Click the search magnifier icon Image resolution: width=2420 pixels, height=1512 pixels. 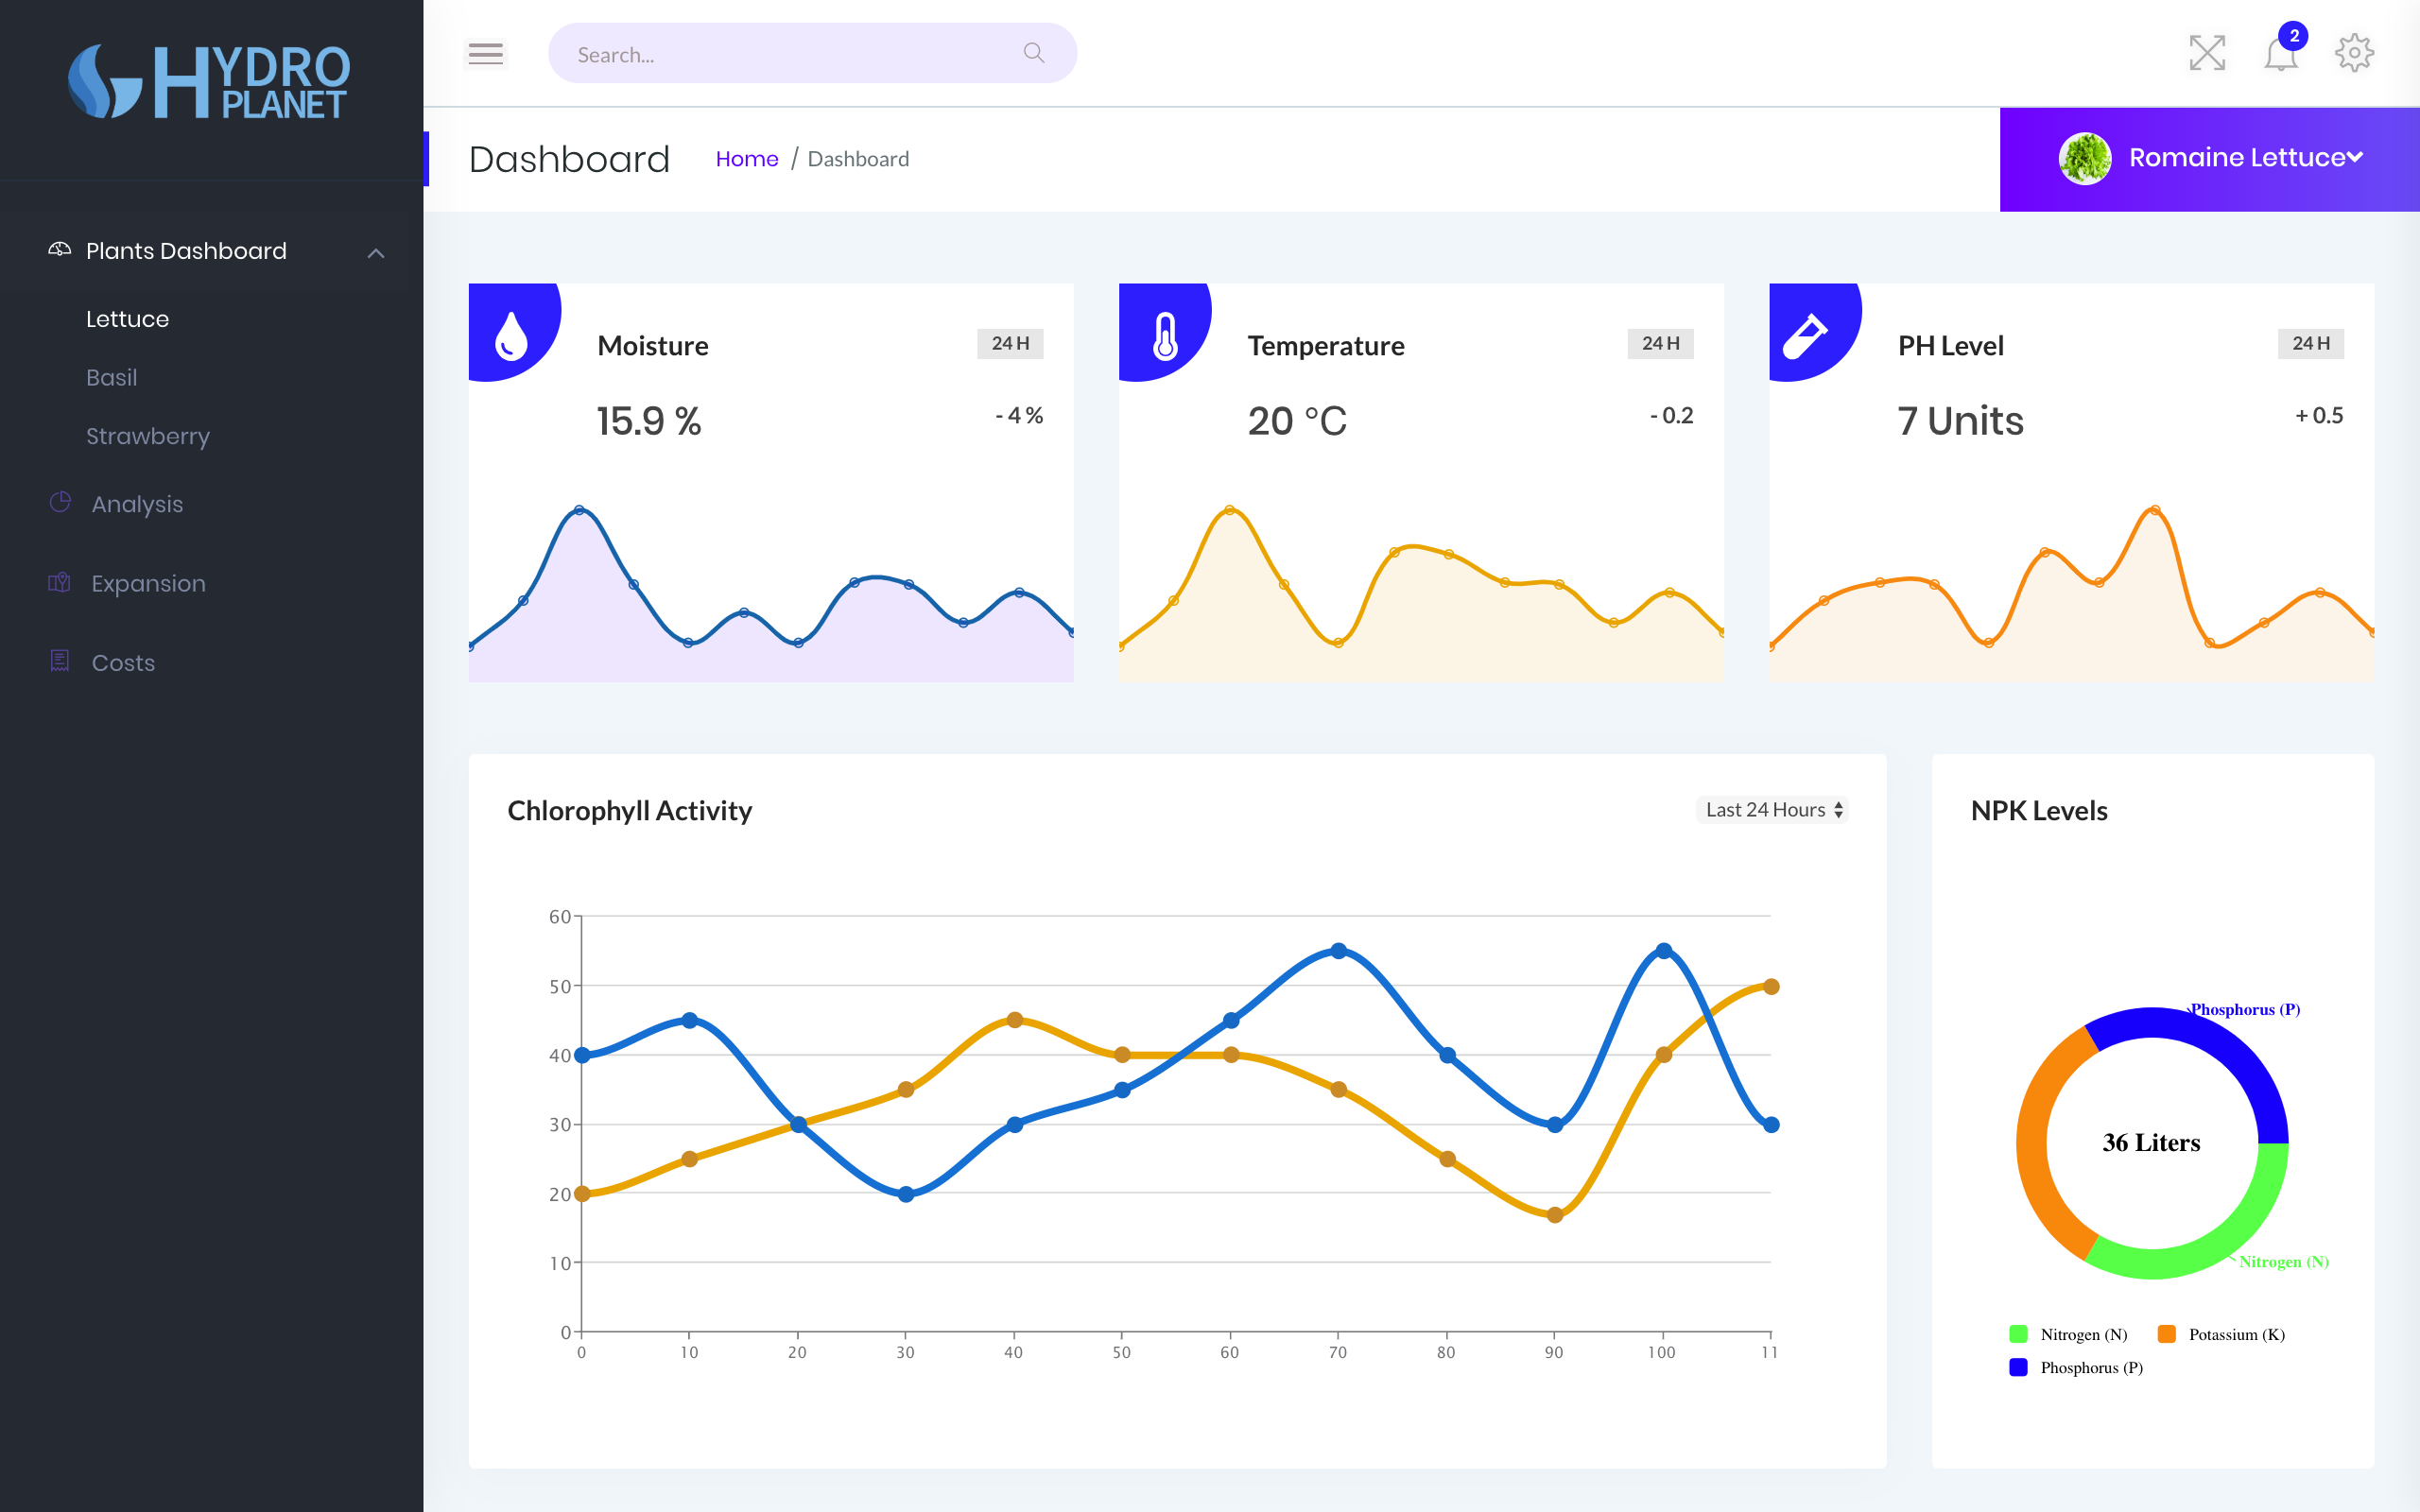[x=1034, y=53]
